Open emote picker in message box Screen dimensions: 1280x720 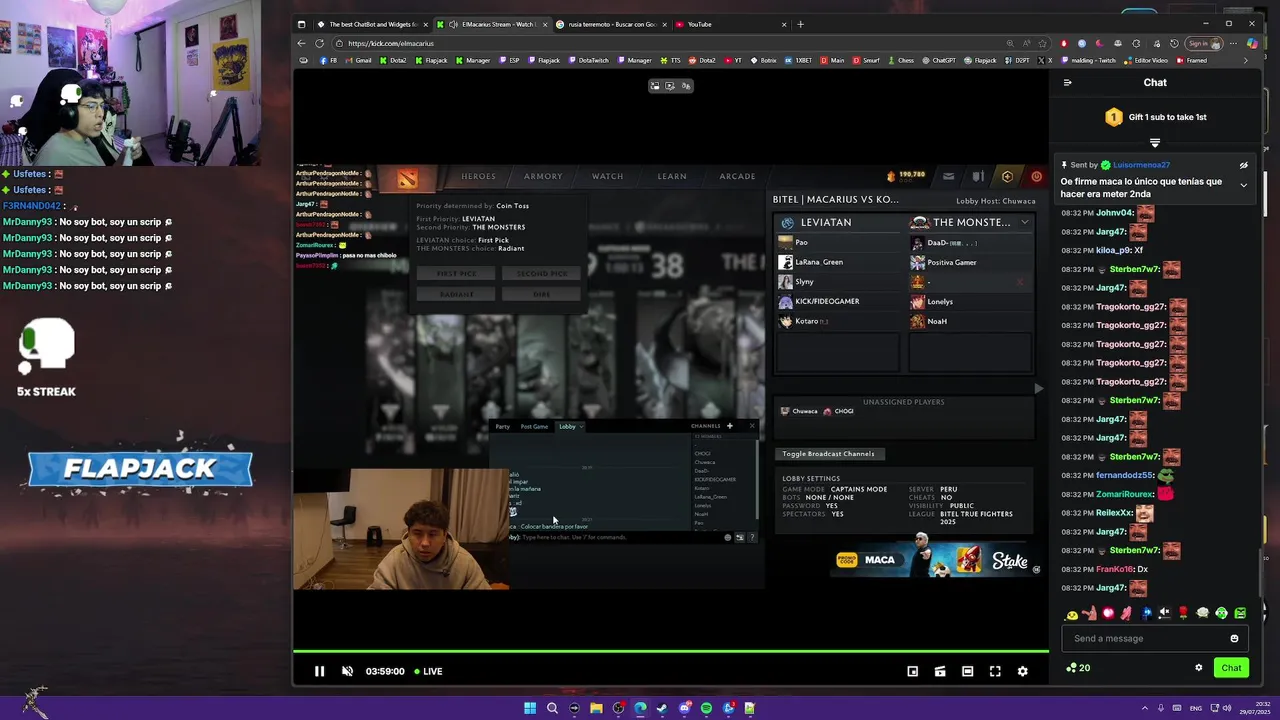(1234, 638)
